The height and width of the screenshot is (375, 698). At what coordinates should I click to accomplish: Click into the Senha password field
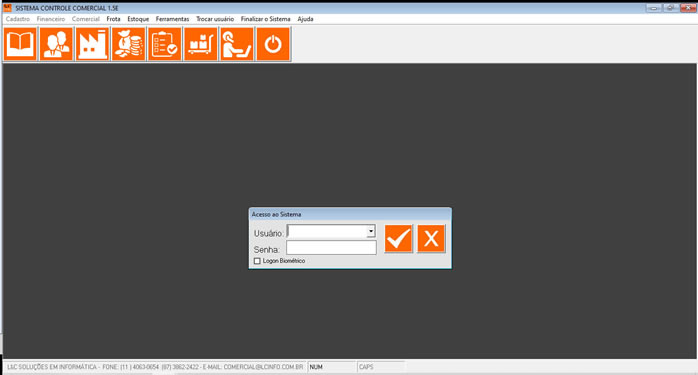pyautogui.click(x=331, y=248)
